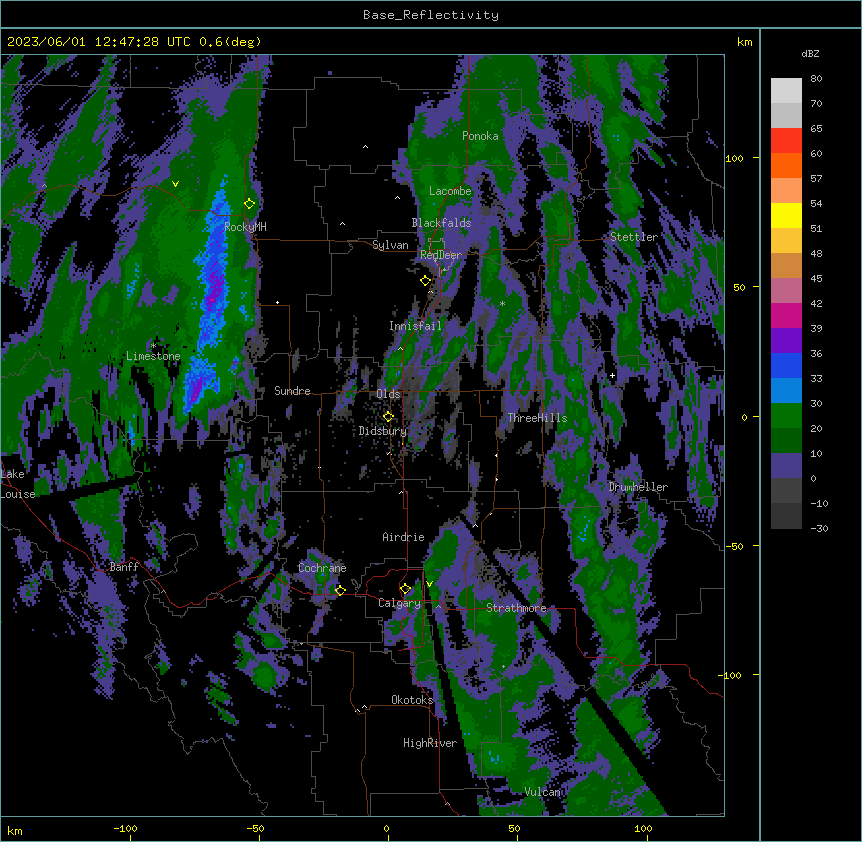
Task: Select the Didsbury label
Action: [x=383, y=431]
